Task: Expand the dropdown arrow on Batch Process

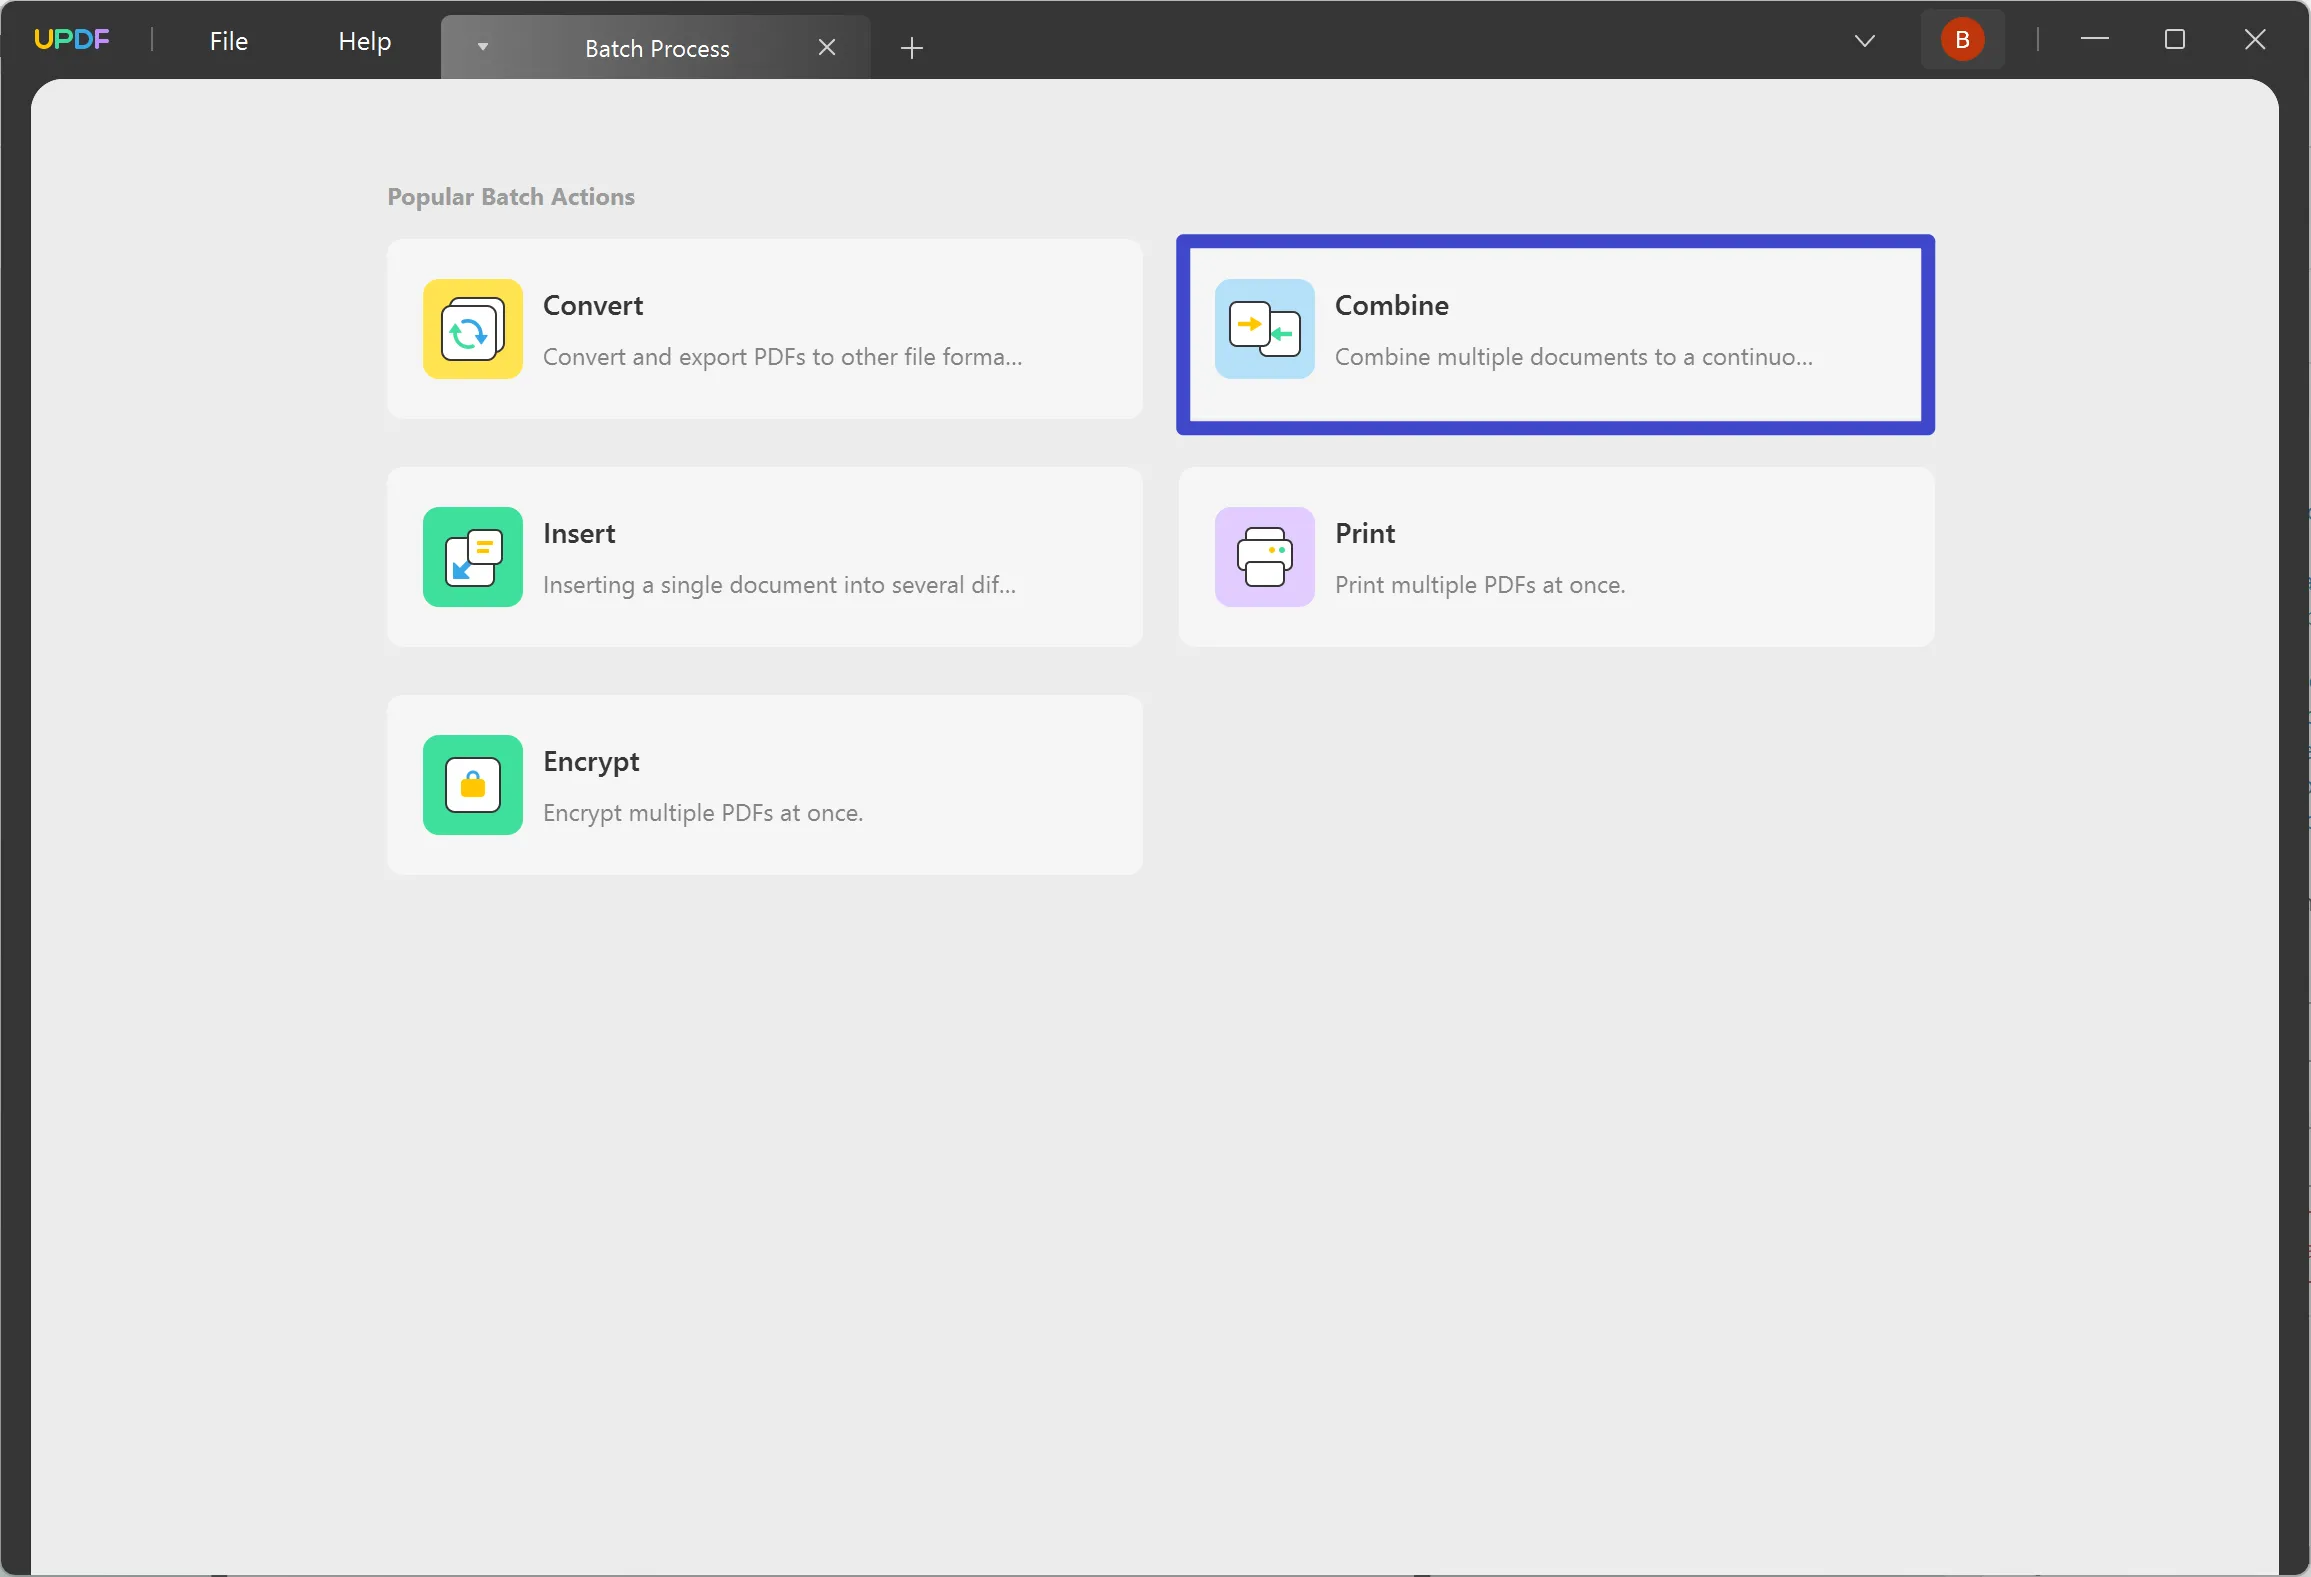Action: point(483,47)
